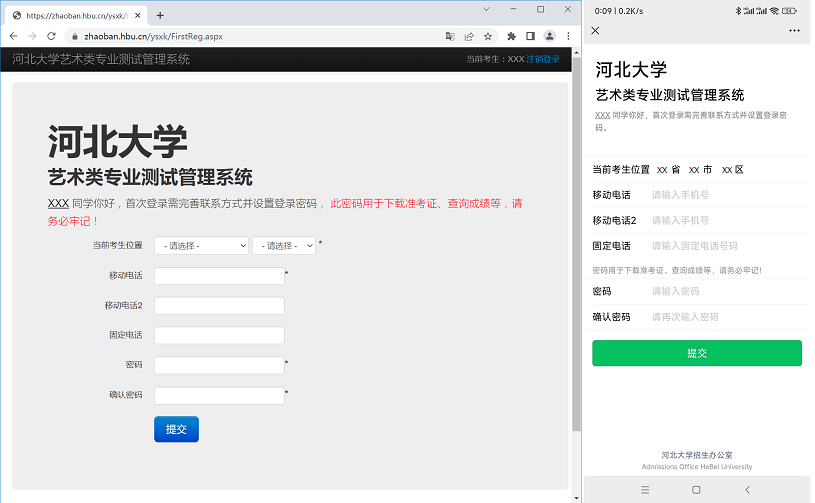Reload the page with refresh icon
This screenshot has height=503, width=815.
coord(51,36)
